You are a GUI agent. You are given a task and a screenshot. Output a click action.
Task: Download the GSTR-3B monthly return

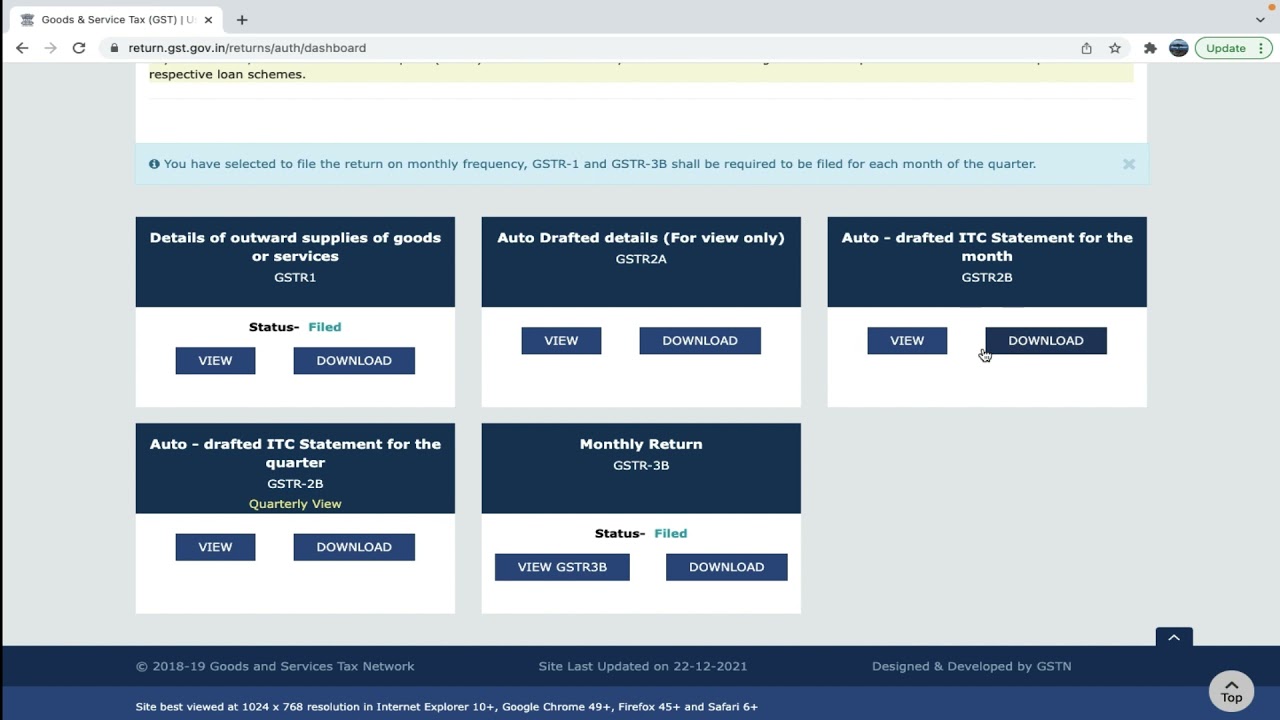727,567
